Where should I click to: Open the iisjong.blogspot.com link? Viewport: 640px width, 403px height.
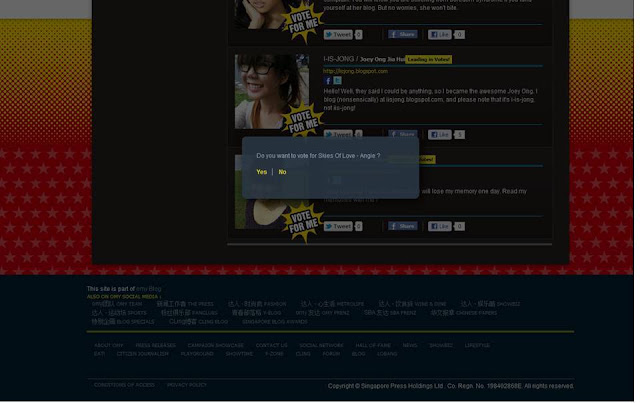click(356, 71)
